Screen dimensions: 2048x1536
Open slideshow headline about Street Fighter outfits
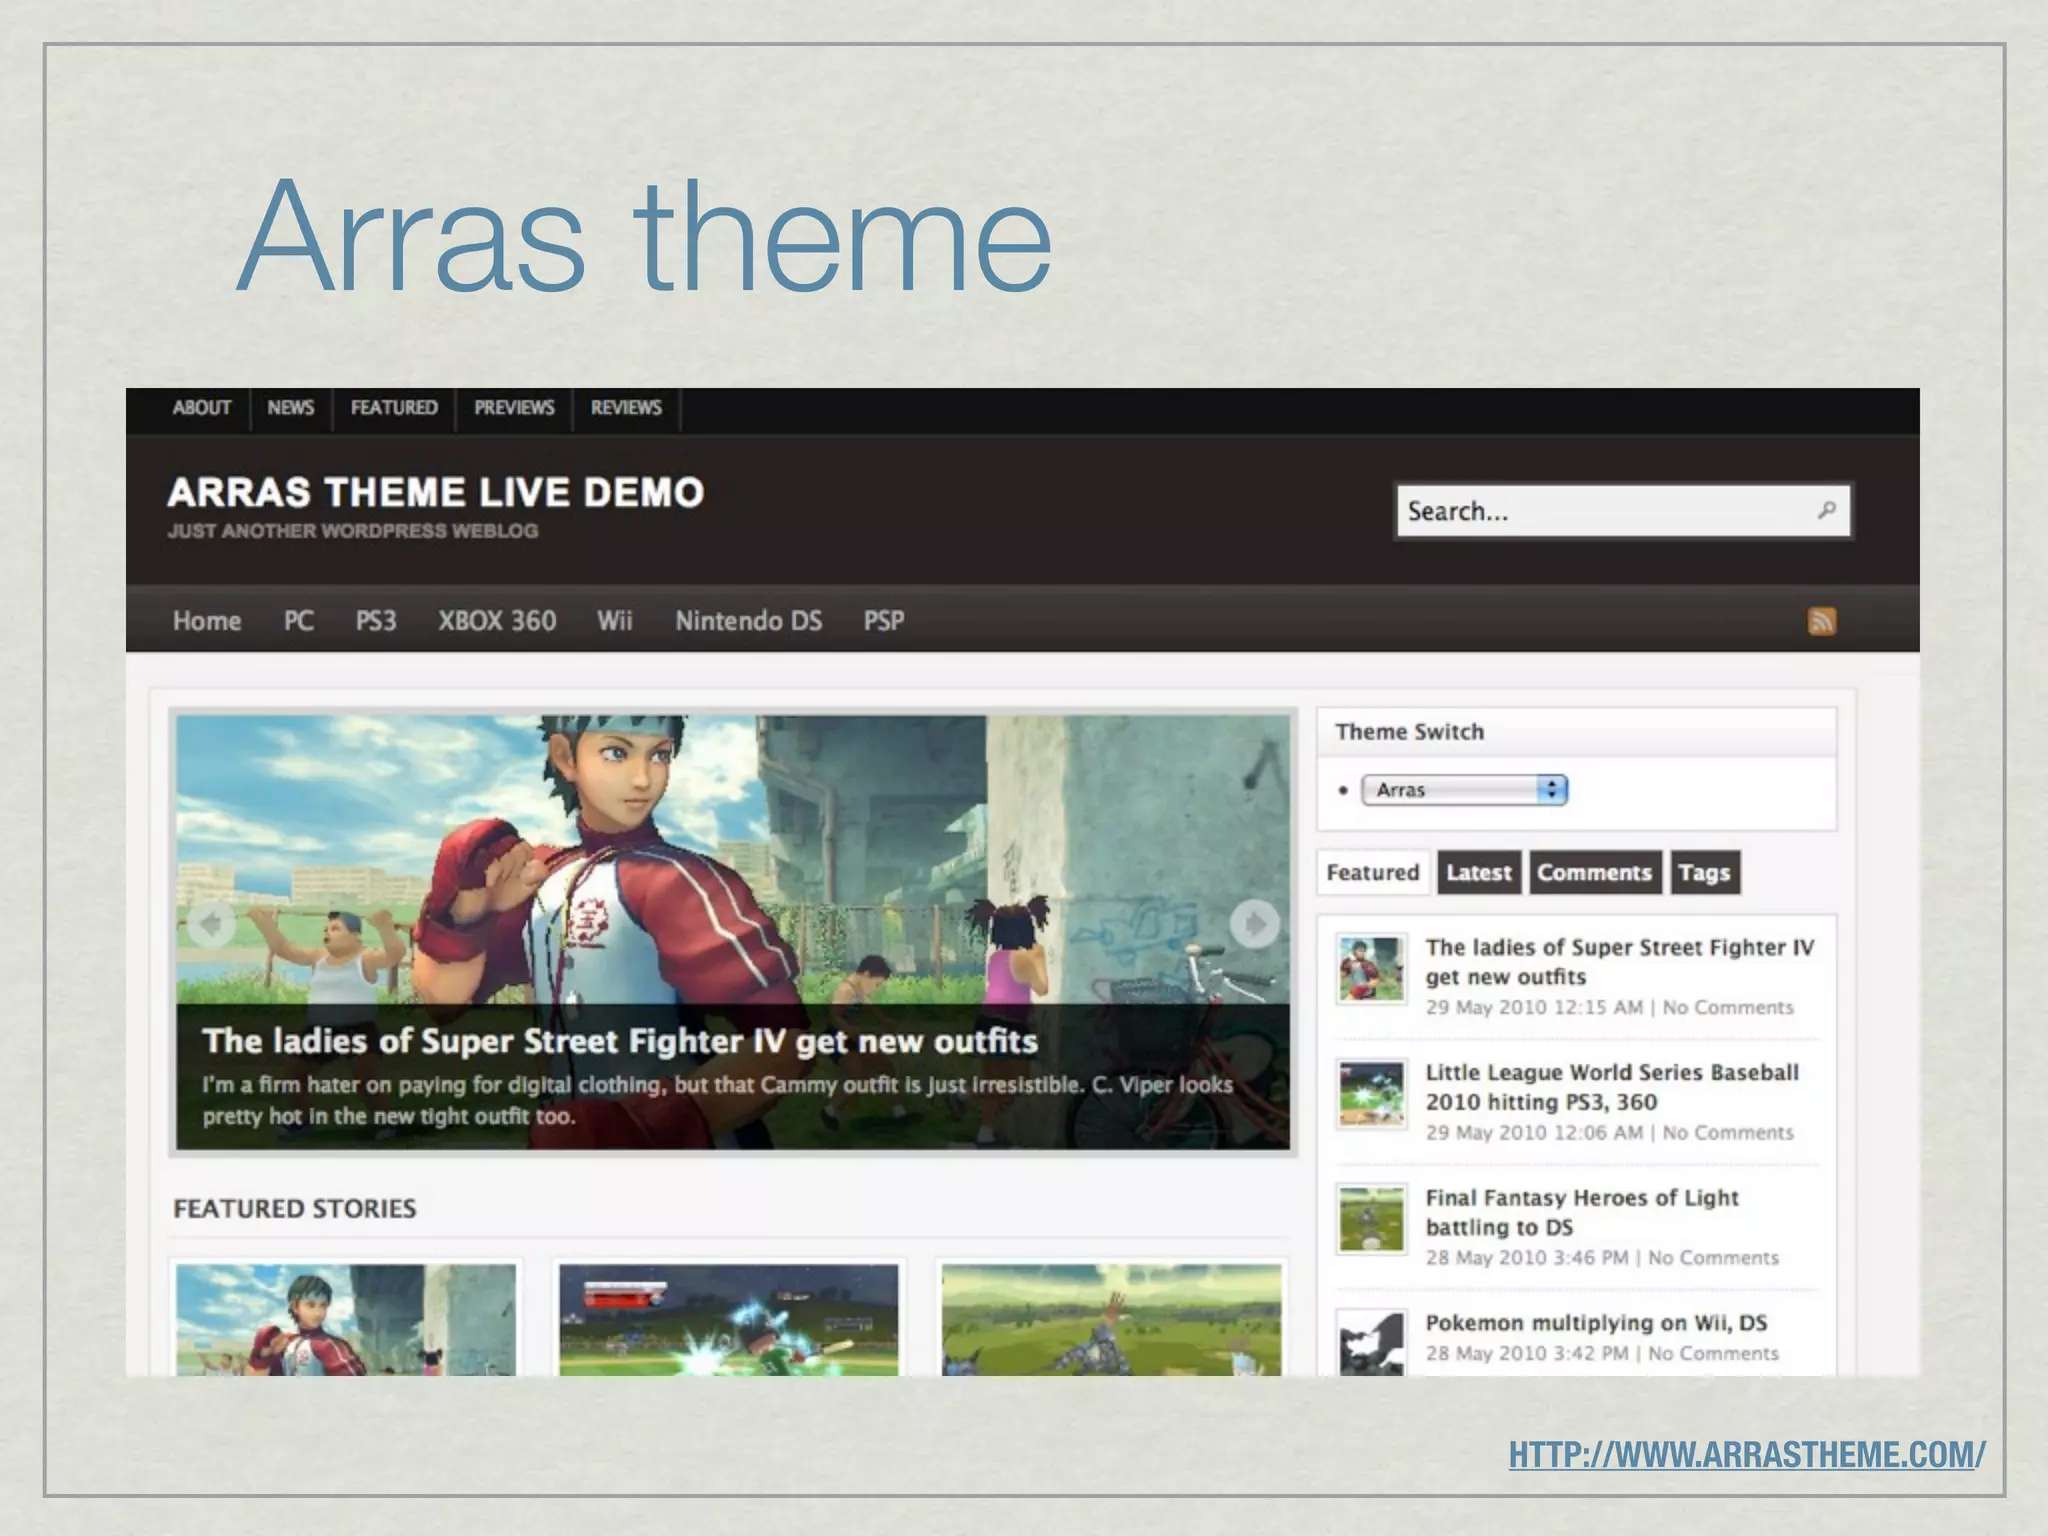pos(620,1041)
